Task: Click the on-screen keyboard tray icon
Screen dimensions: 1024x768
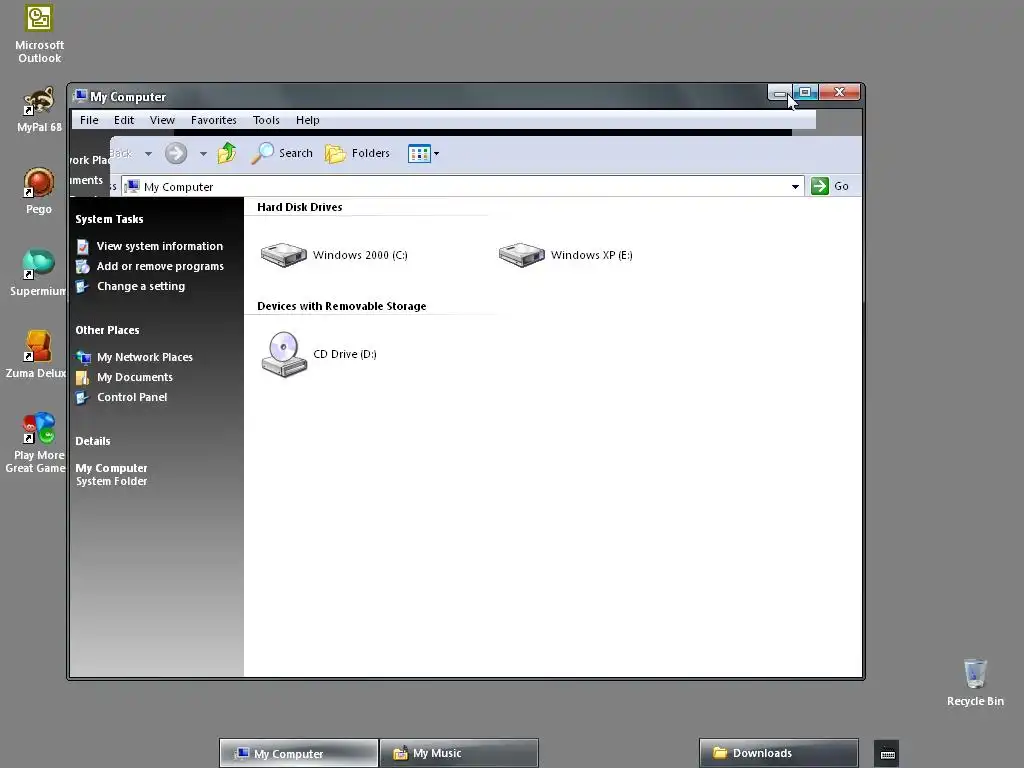Action: click(x=887, y=754)
